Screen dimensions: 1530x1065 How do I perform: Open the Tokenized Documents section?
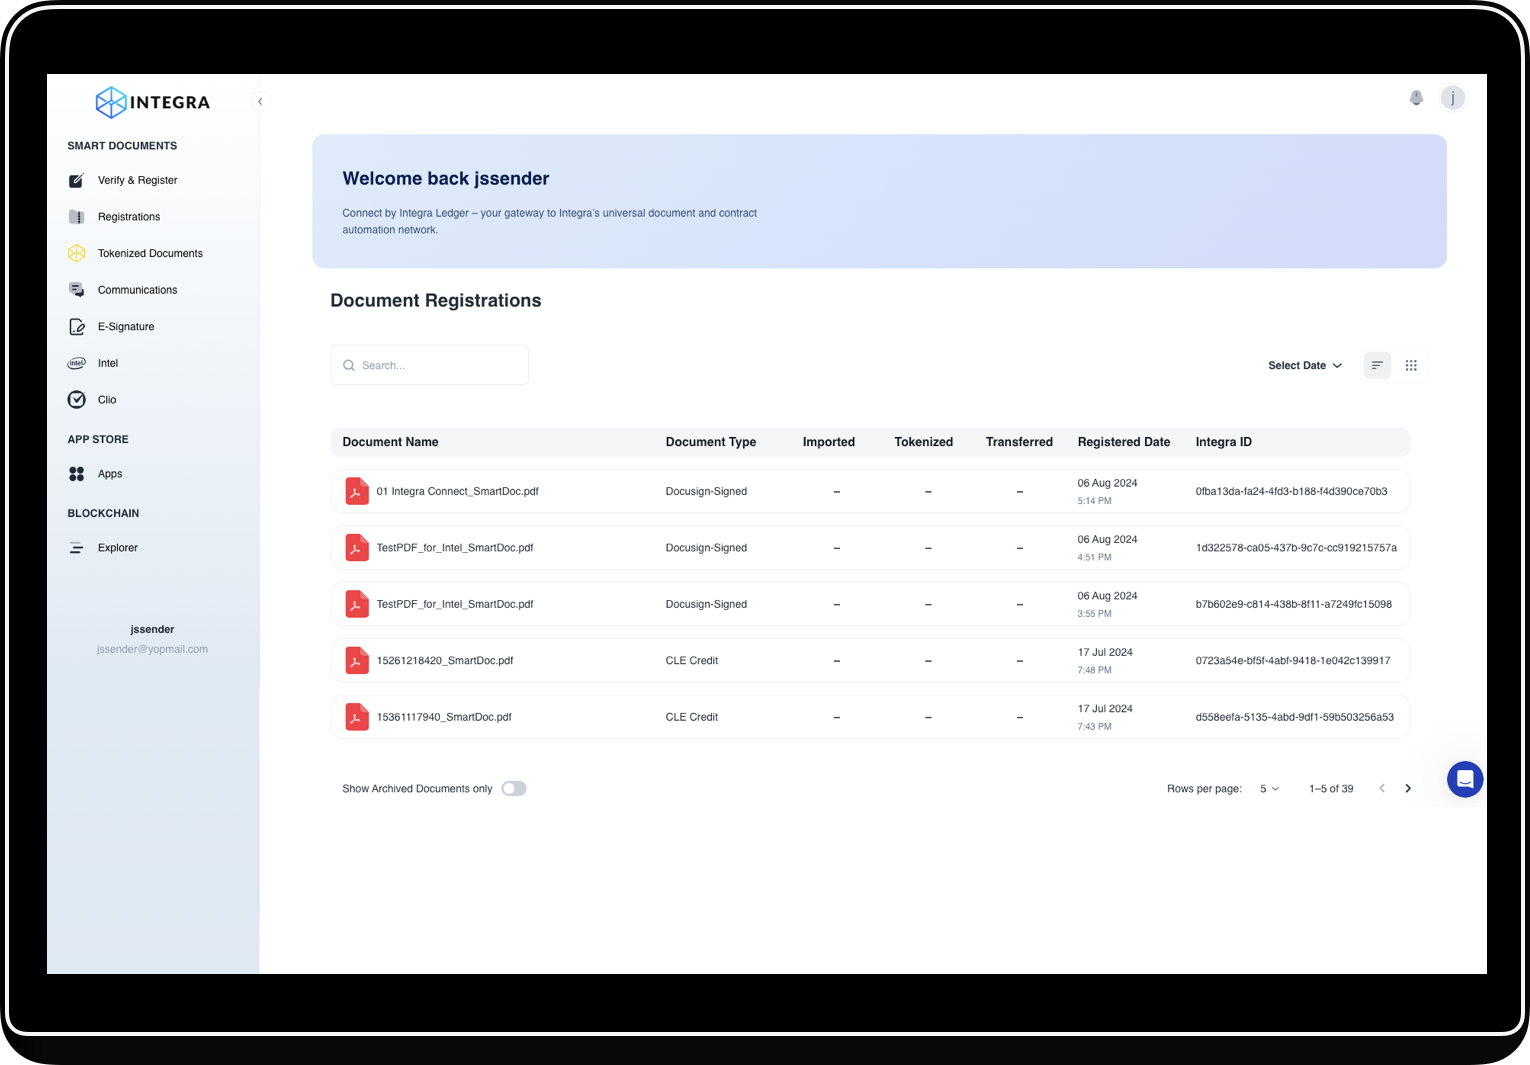(x=150, y=253)
